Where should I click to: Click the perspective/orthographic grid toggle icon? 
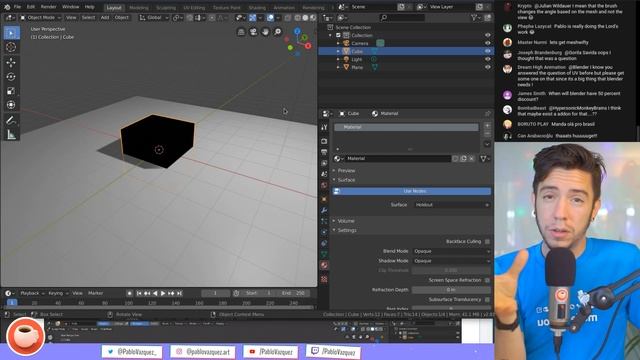241,32
